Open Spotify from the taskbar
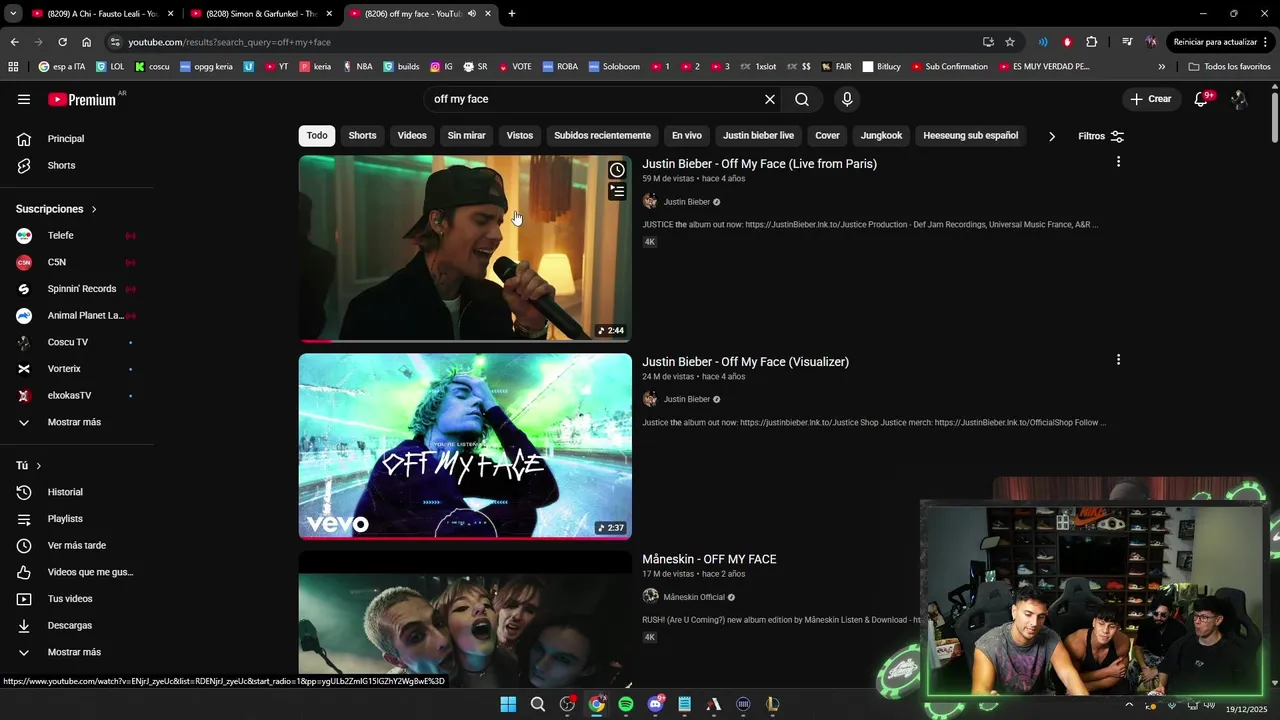This screenshot has width=1280, height=720. click(x=626, y=704)
